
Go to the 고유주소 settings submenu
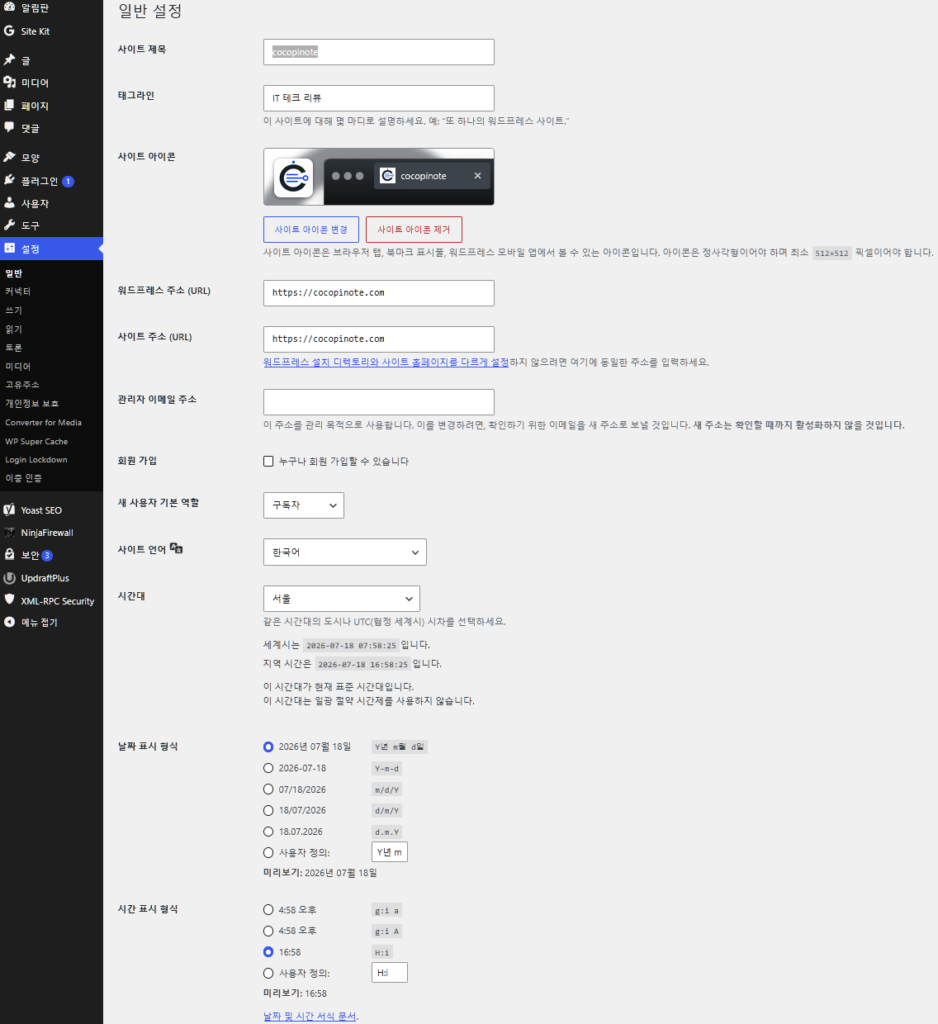point(22,385)
